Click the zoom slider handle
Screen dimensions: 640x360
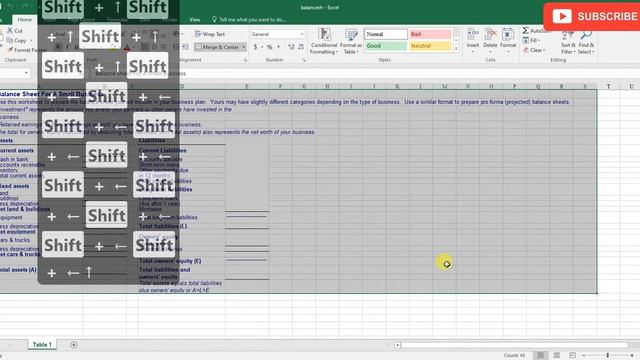(x=608, y=356)
